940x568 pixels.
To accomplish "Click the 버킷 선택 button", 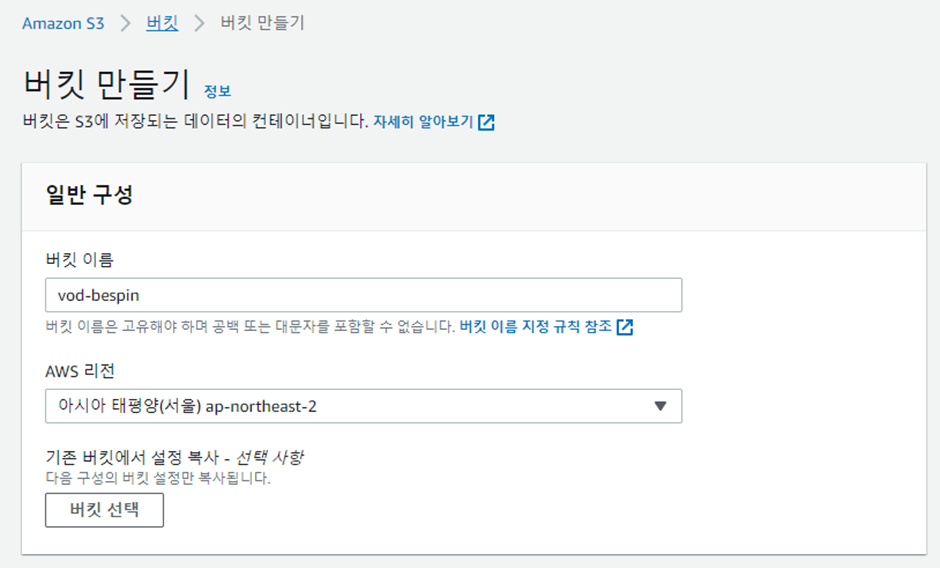I will coord(104,510).
